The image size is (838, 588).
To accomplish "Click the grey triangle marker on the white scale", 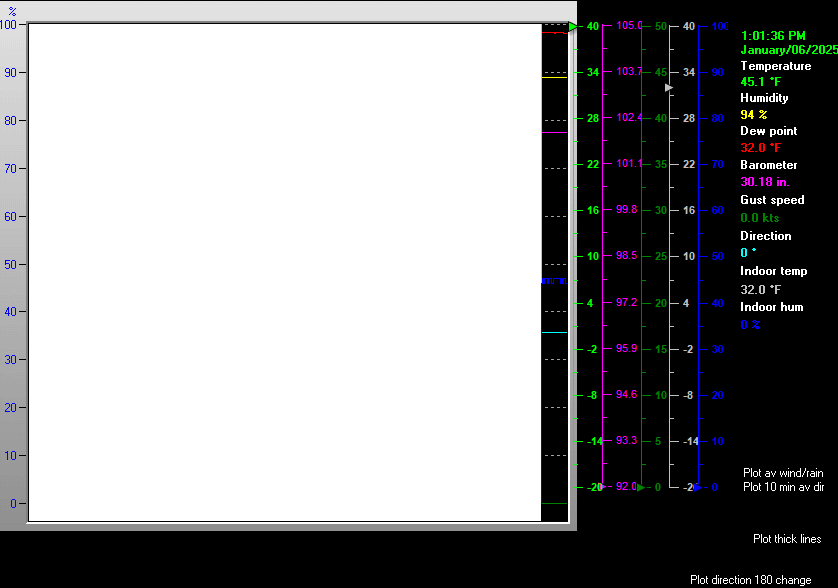I will tap(669, 88).
